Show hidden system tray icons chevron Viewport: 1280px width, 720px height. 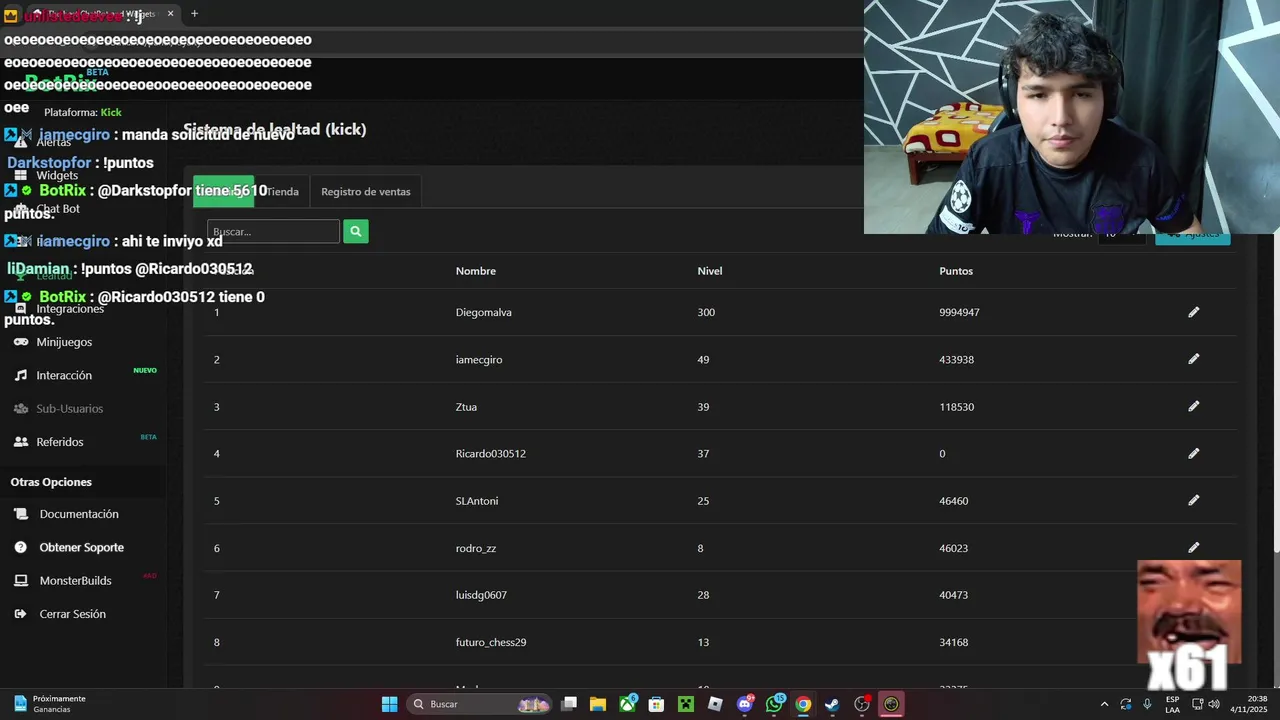click(1104, 704)
